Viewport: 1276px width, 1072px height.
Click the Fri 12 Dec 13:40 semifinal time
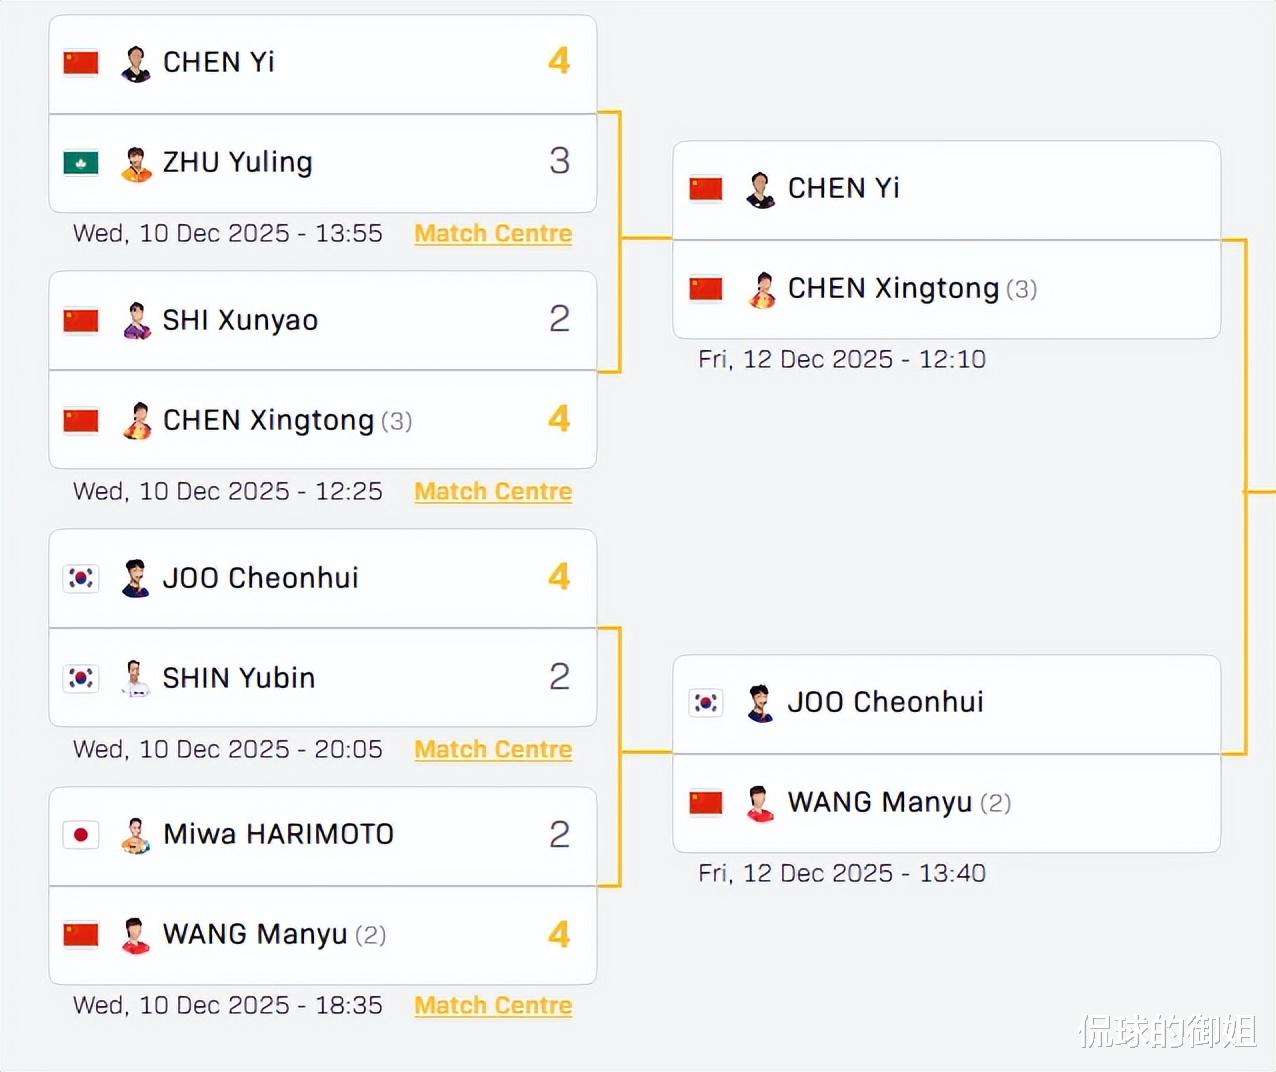tap(842, 874)
